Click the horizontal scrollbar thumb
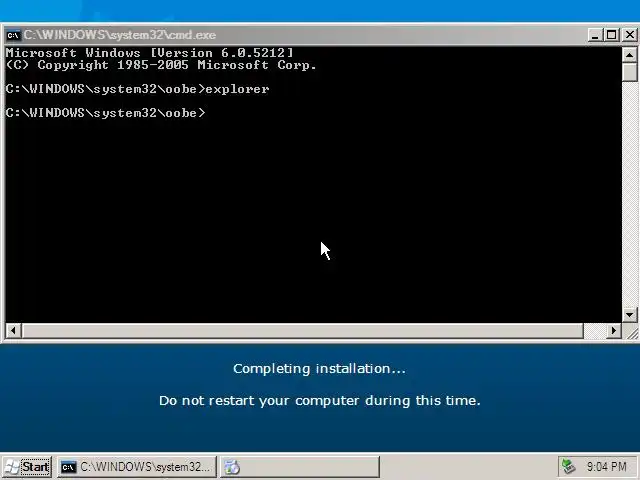Viewport: 640px width, 480px height. [302, 330]
